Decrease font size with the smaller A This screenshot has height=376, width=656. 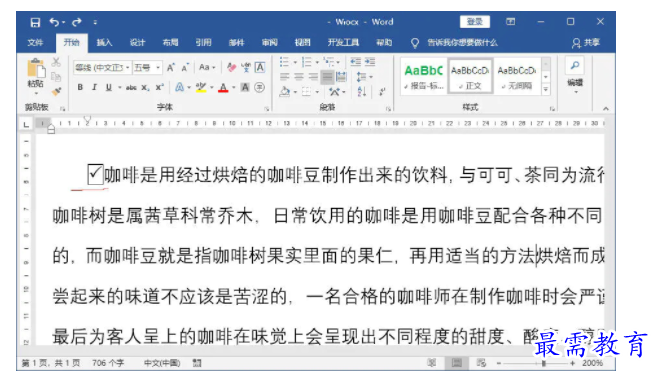click(x=185, y=67)
